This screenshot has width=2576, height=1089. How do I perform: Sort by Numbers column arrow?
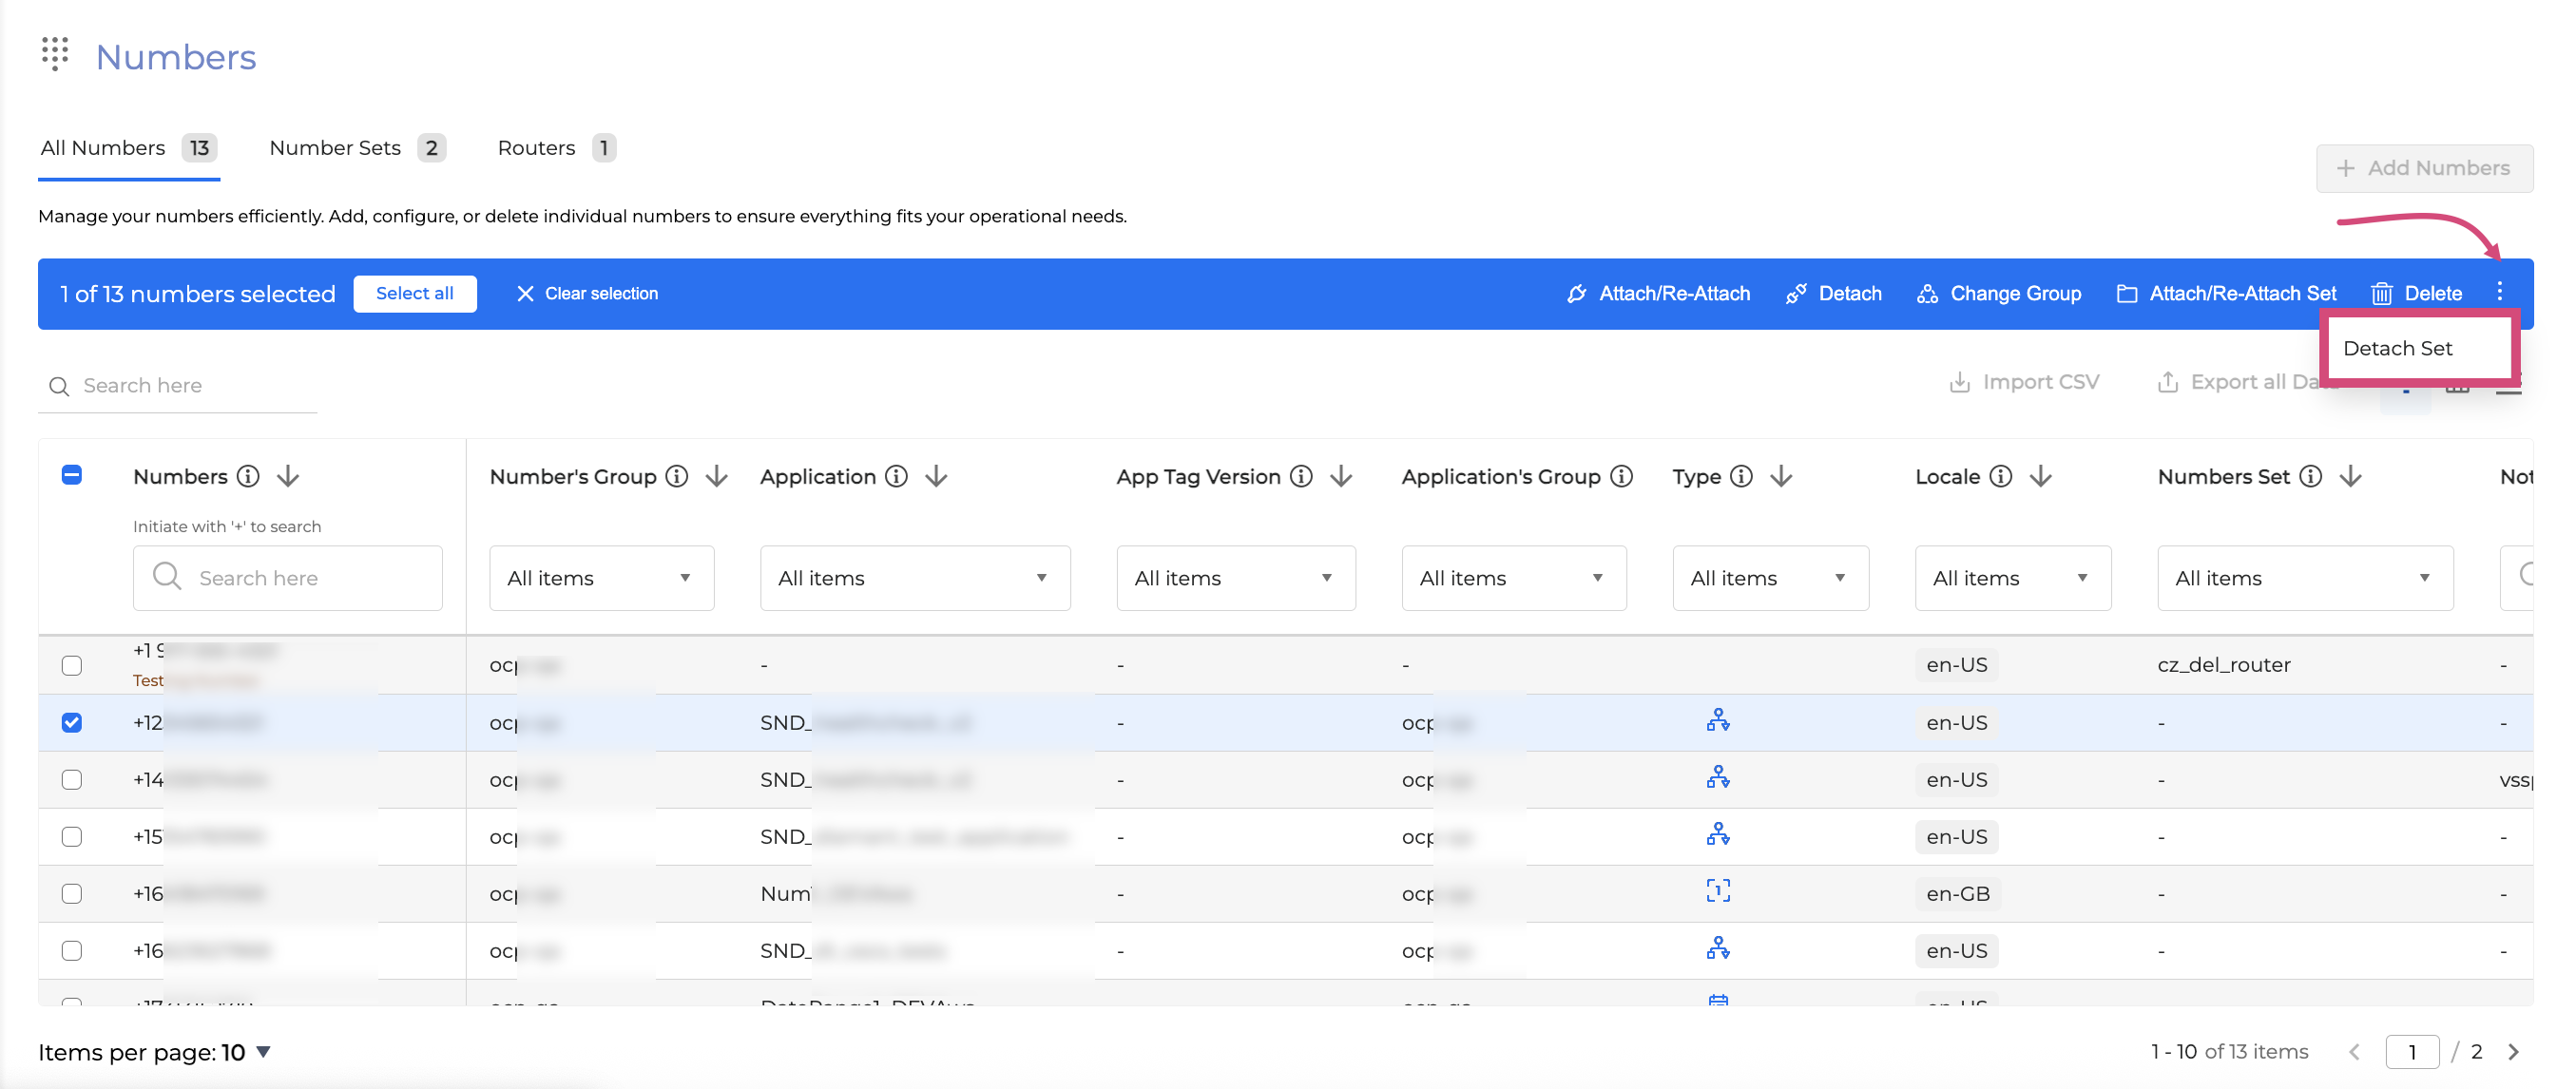288,477
